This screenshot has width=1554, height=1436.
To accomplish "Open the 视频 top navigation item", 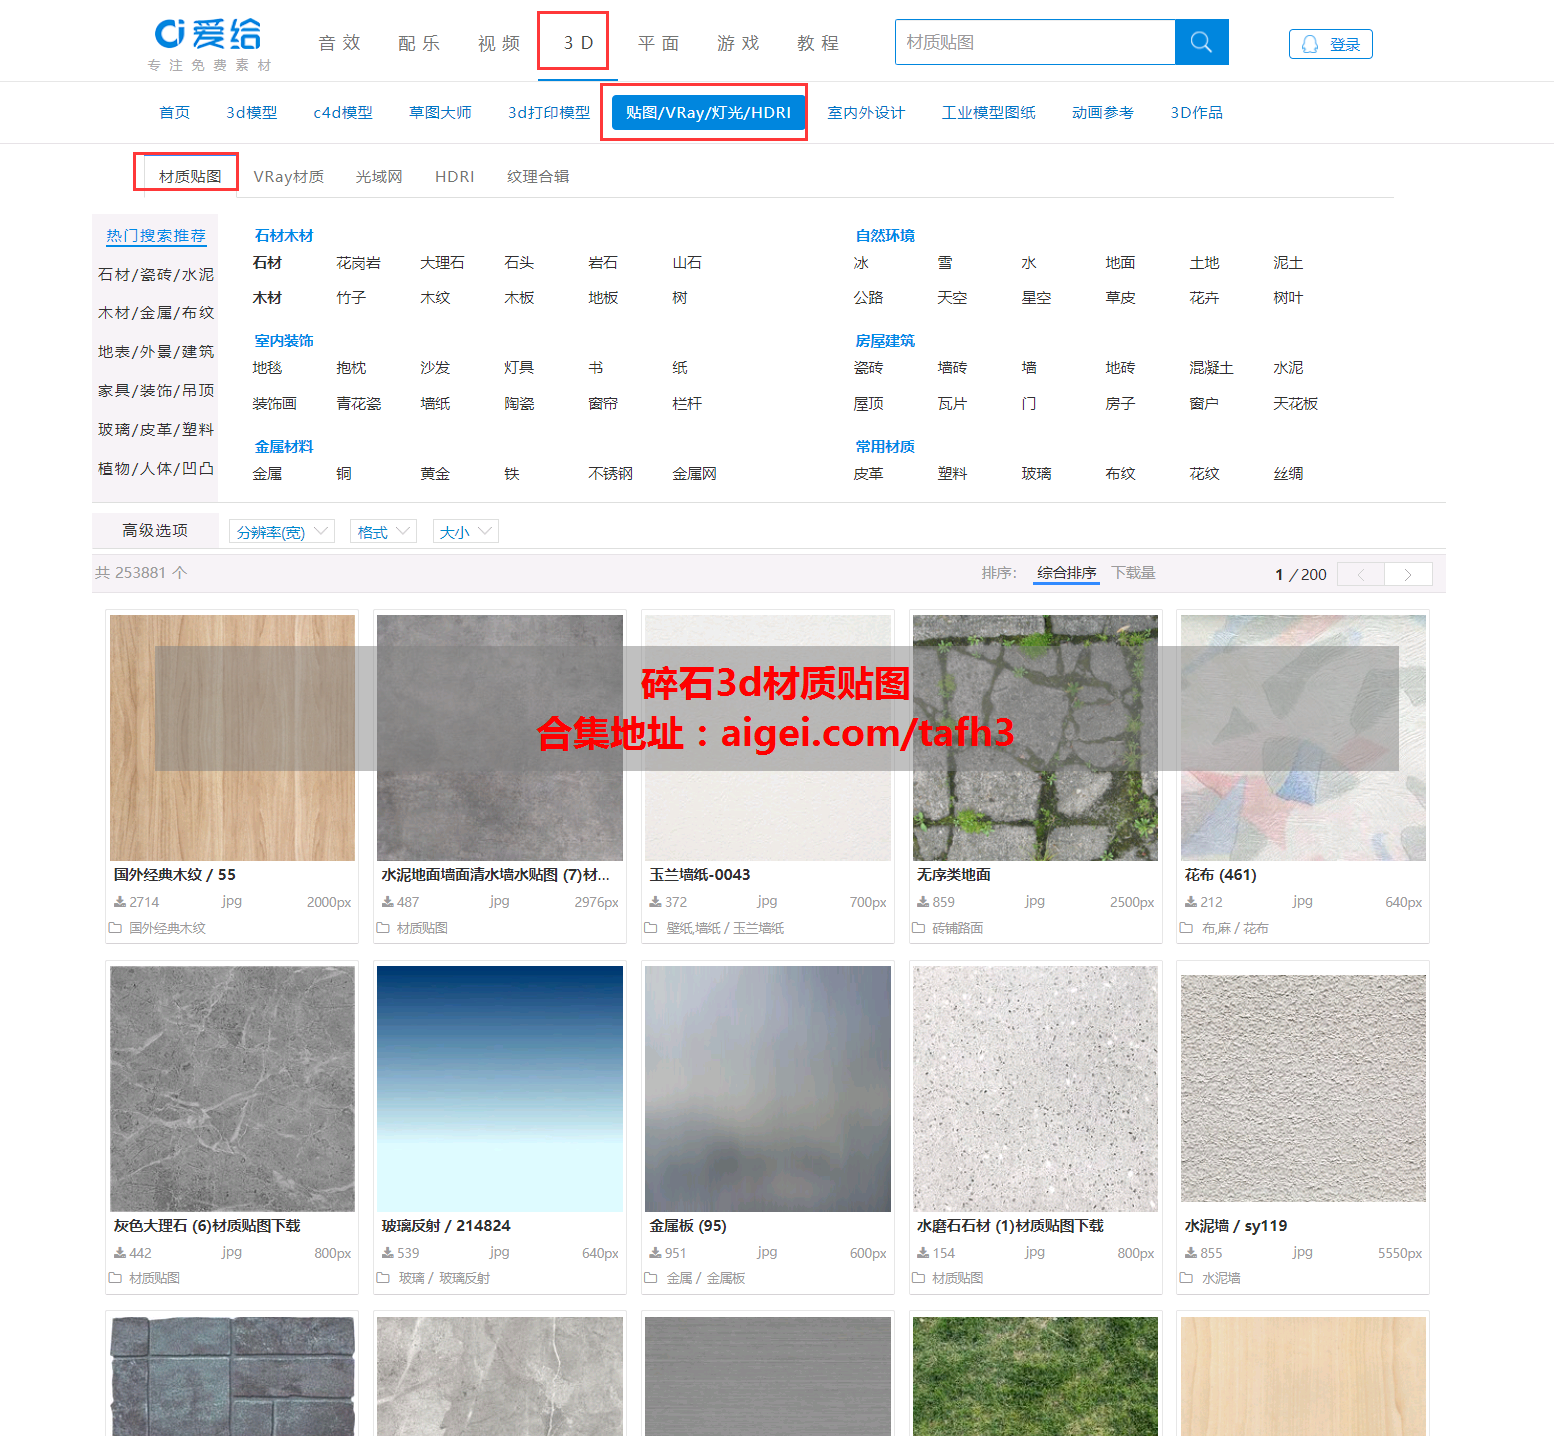I will (500, 43).
